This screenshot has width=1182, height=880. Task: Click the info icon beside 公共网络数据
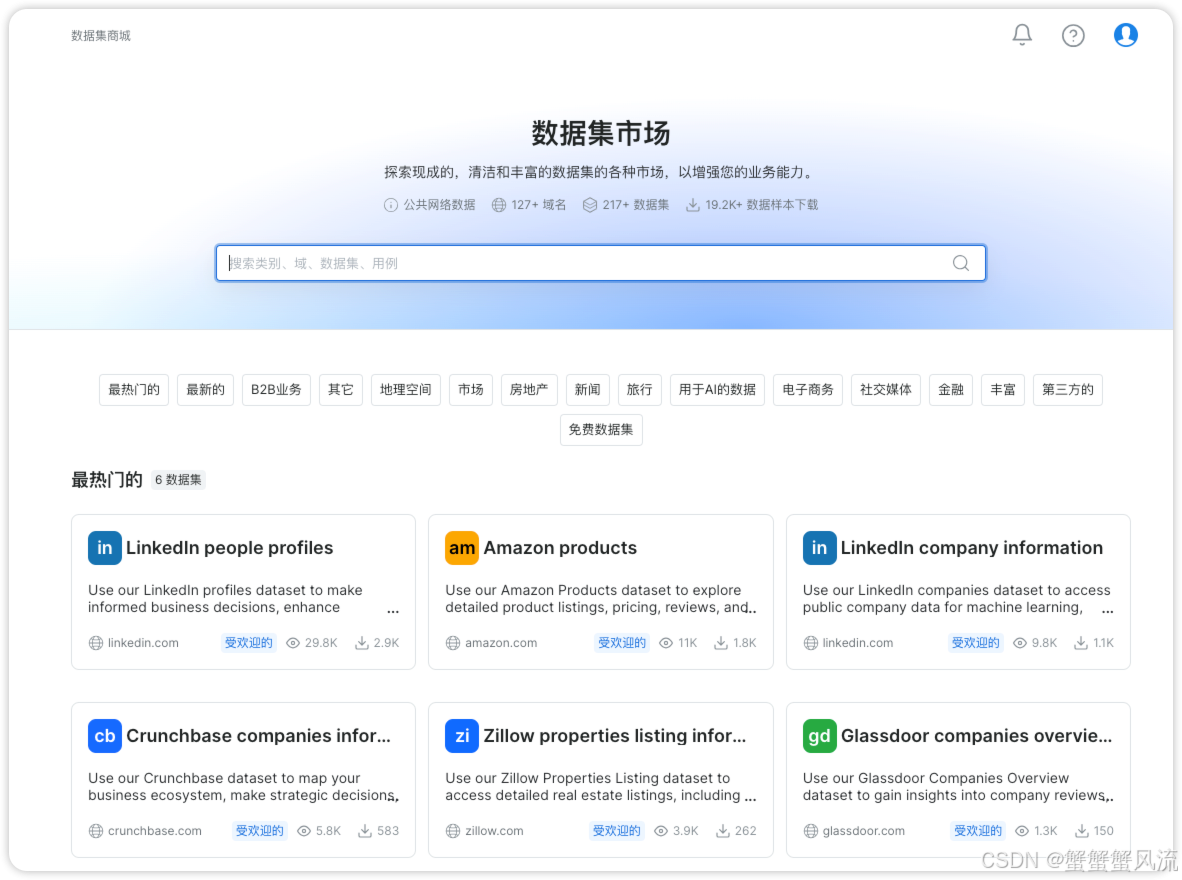pyautogui.click(x=390, y=205)
